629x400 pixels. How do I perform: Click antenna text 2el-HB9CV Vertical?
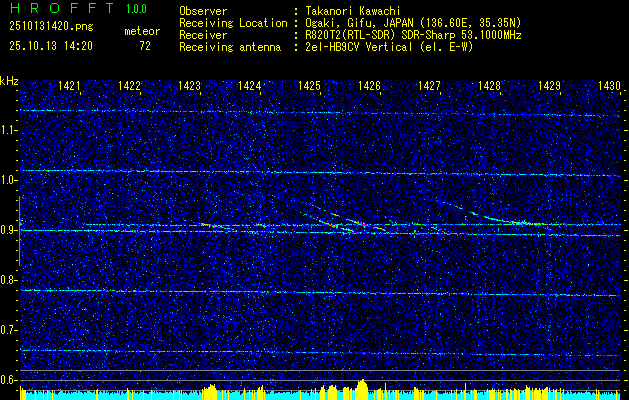click(359, 47)
